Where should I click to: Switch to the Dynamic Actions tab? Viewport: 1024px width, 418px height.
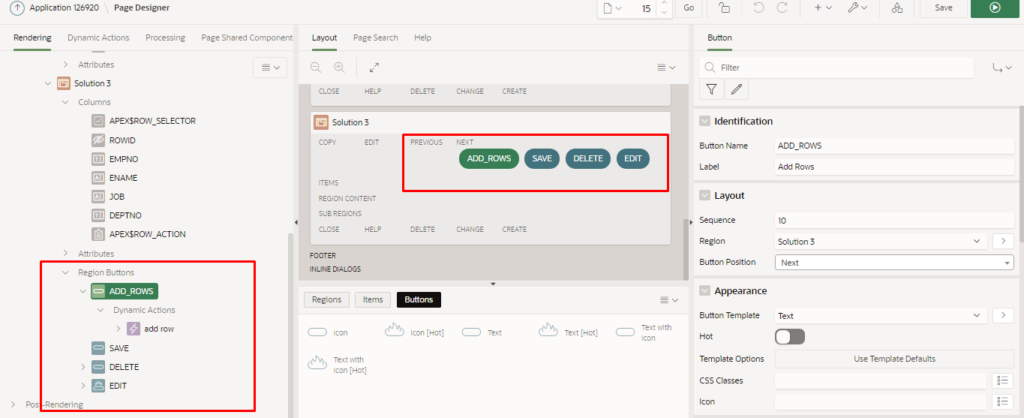pos(98,38)
